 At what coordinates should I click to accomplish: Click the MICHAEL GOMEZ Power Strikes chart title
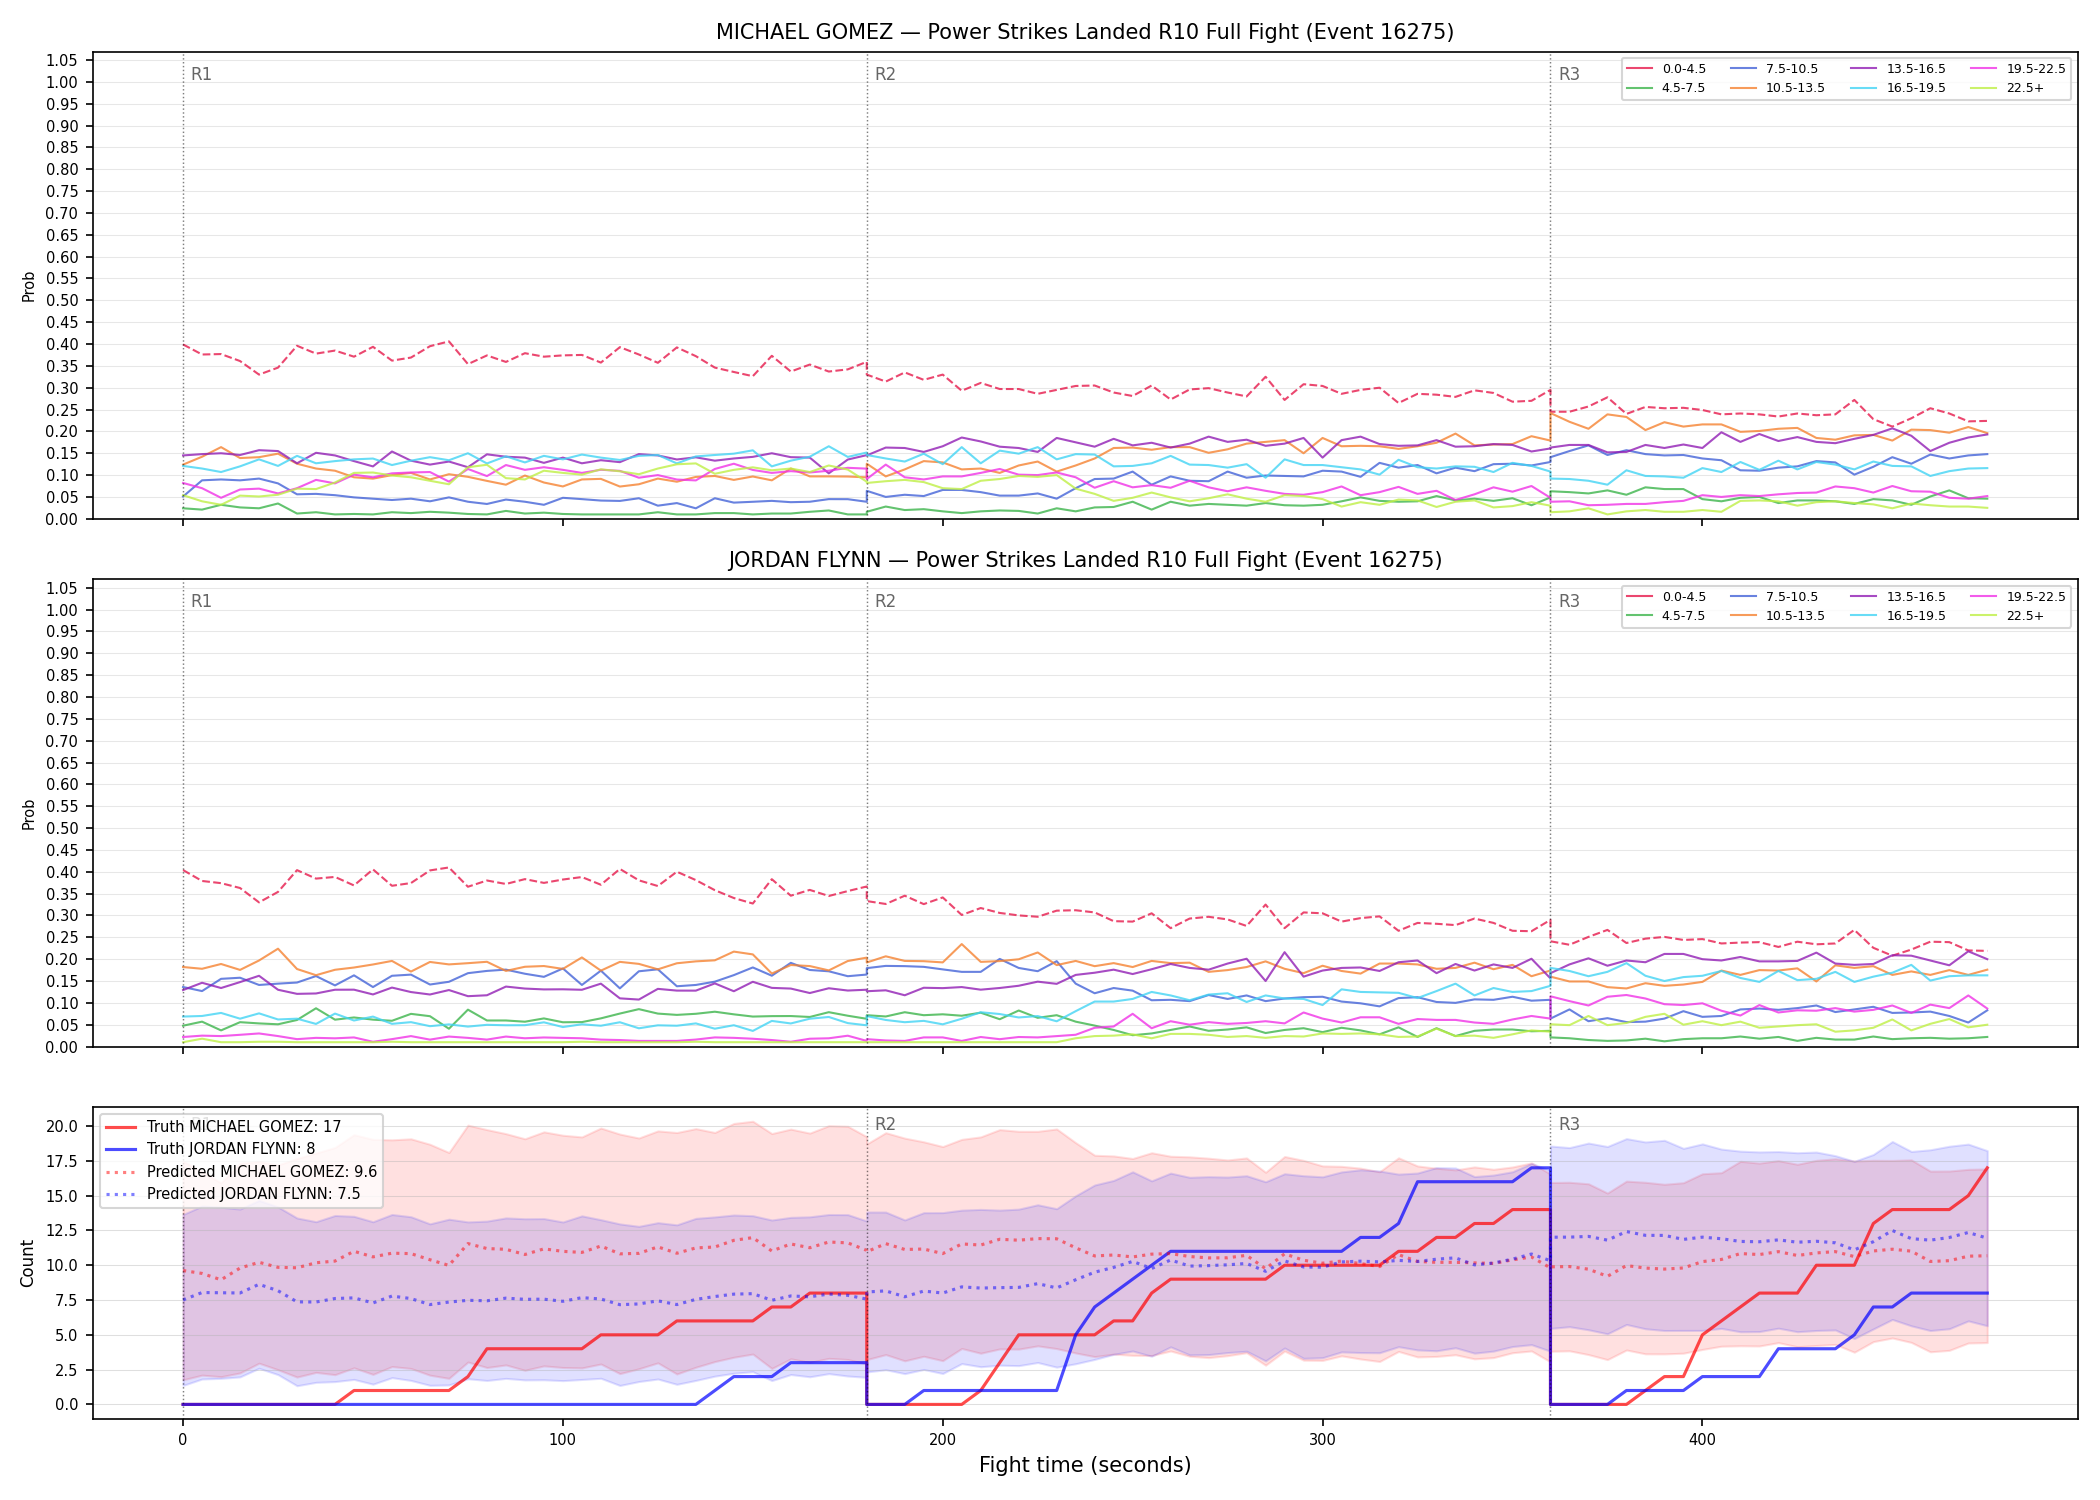(x=1085, y=32)
